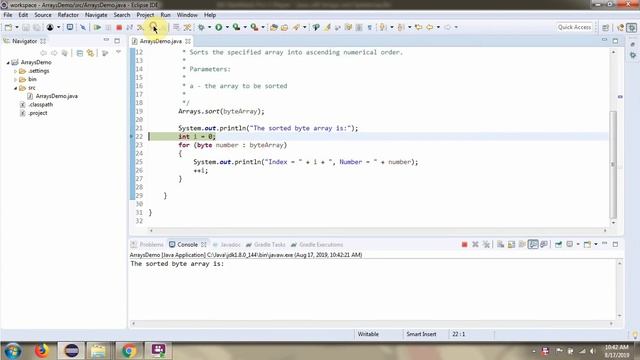The height and width of the screenshot is (360, 640).
Task: Toggle Show Console on Standard Error change
Action: click(544, 244)
